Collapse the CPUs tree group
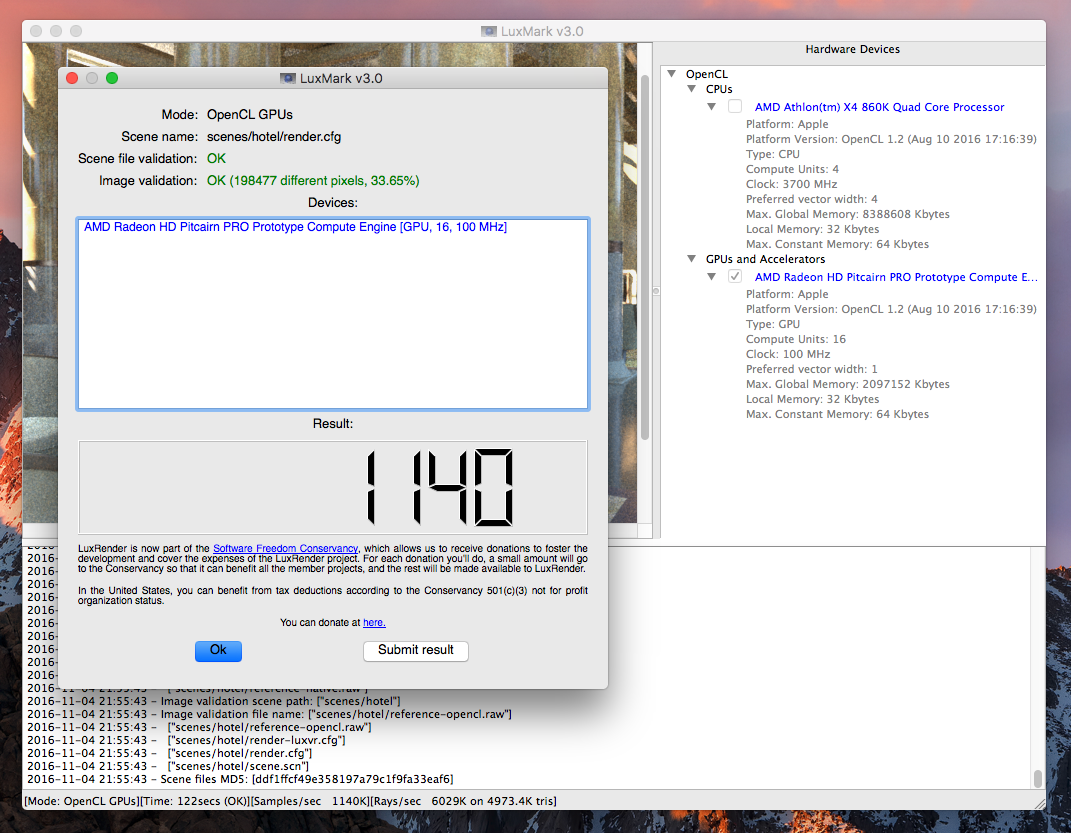 (x=692, y=89)
